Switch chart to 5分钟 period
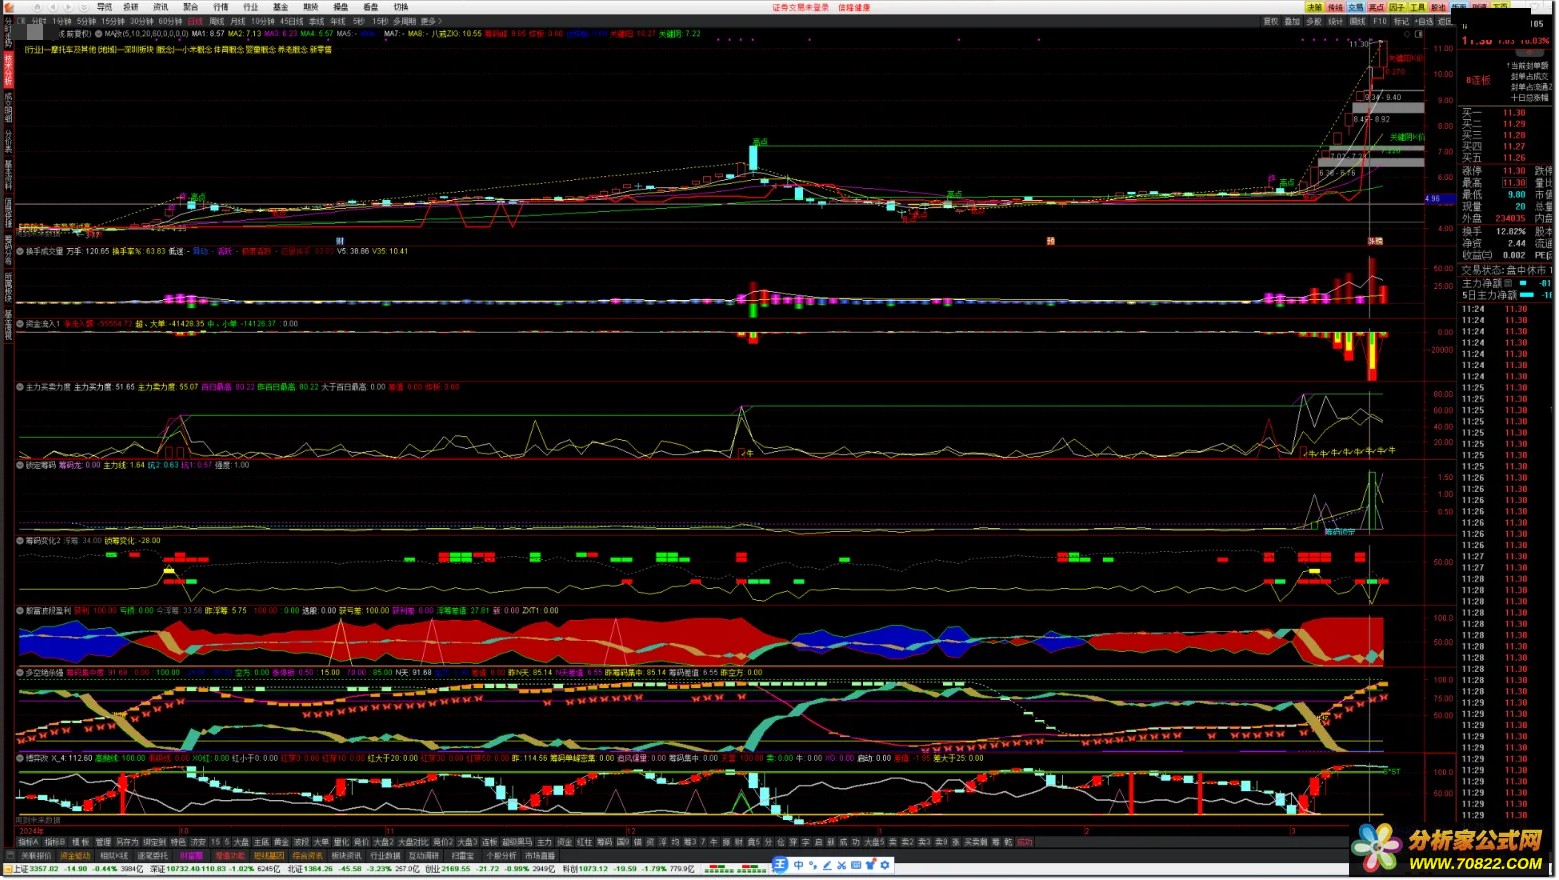 tap(86, 21)
